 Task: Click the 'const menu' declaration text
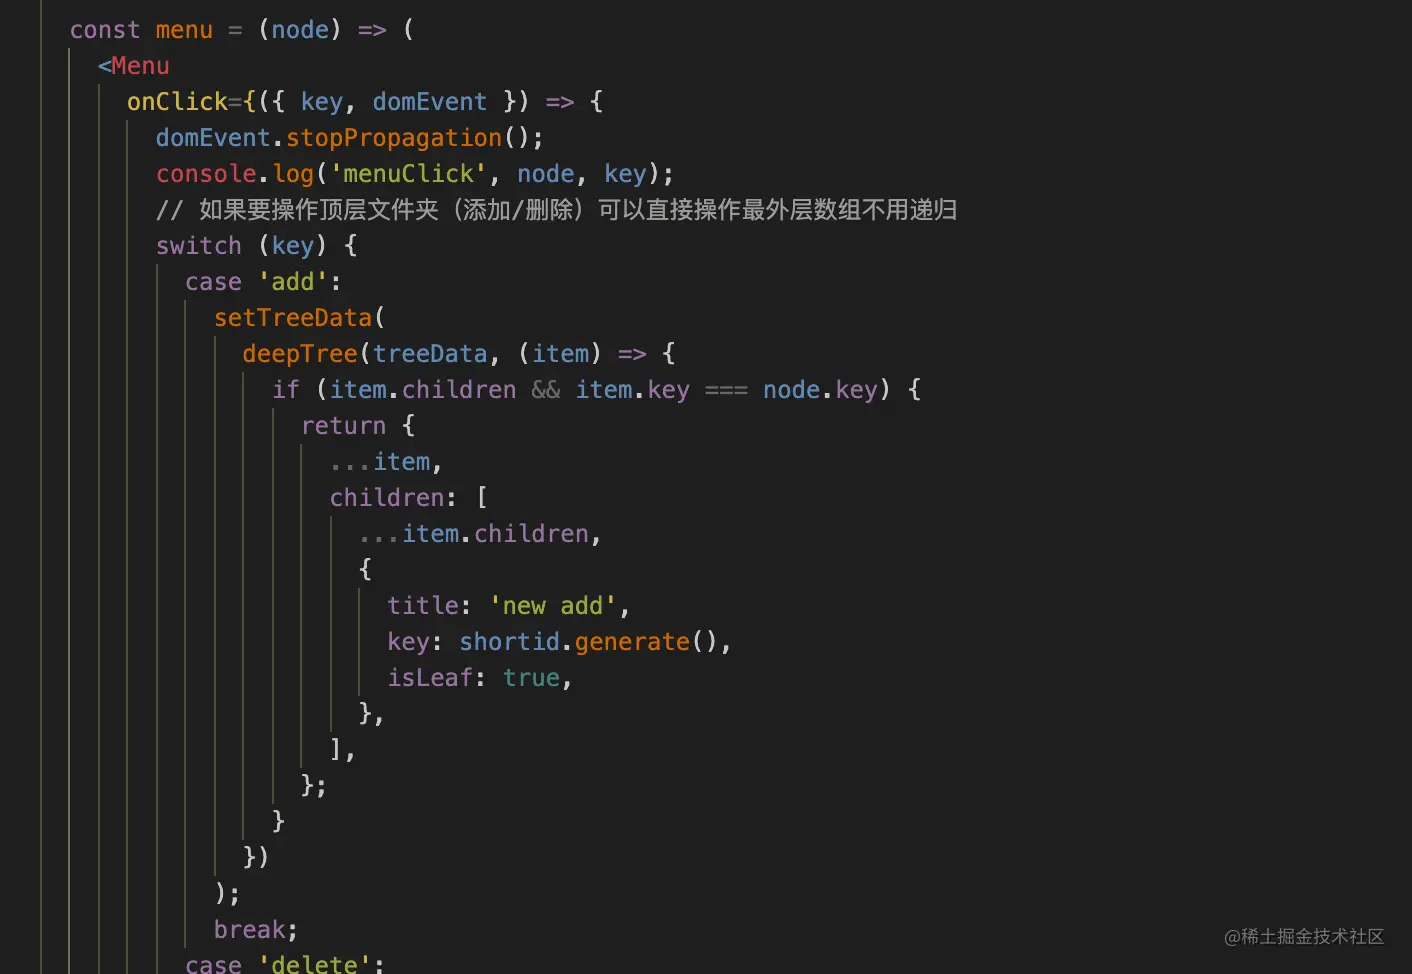141,30
